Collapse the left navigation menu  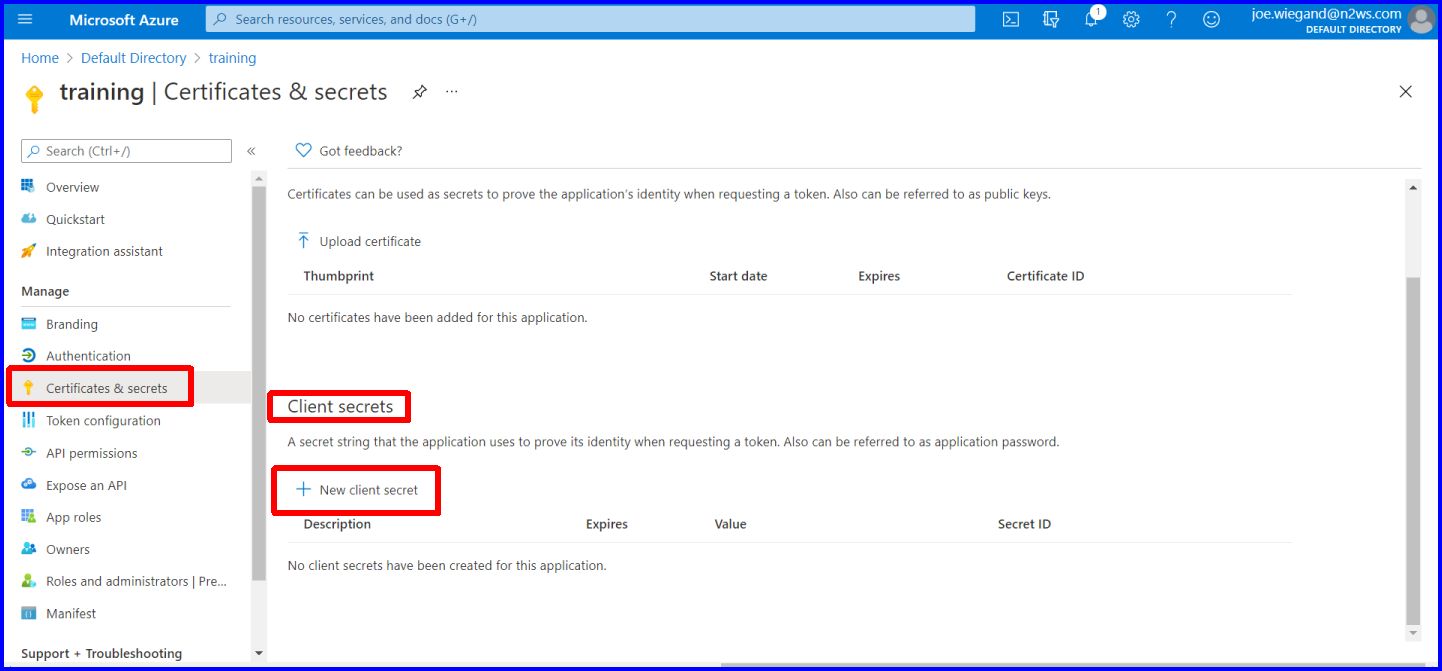[x=251, y=151]
